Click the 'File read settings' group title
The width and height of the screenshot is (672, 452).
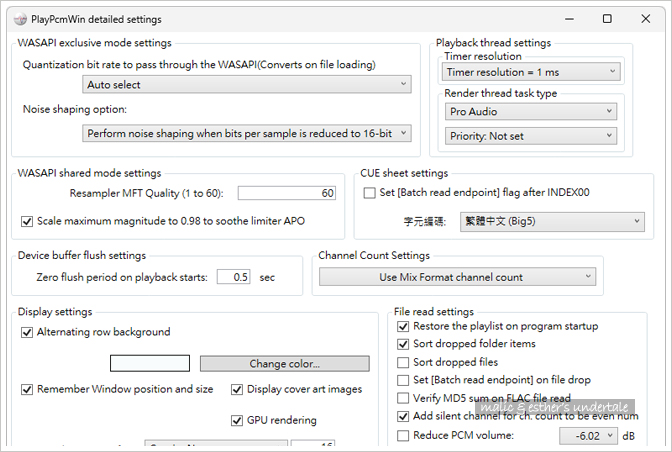434,311
